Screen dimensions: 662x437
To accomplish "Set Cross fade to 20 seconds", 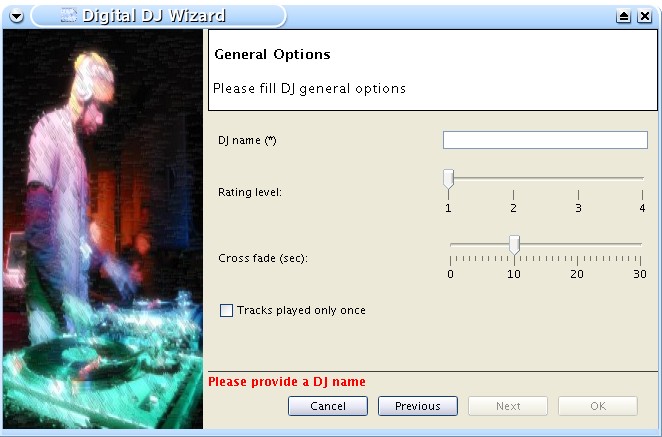I will click(577, 245).
